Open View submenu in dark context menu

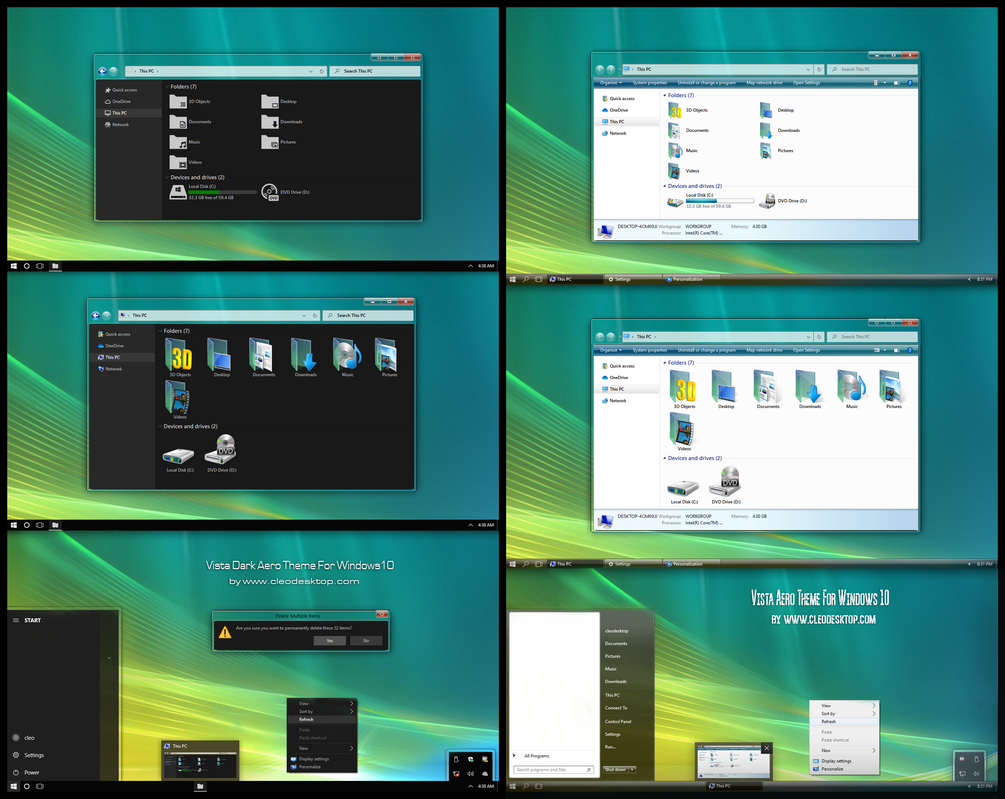point(321,704)
